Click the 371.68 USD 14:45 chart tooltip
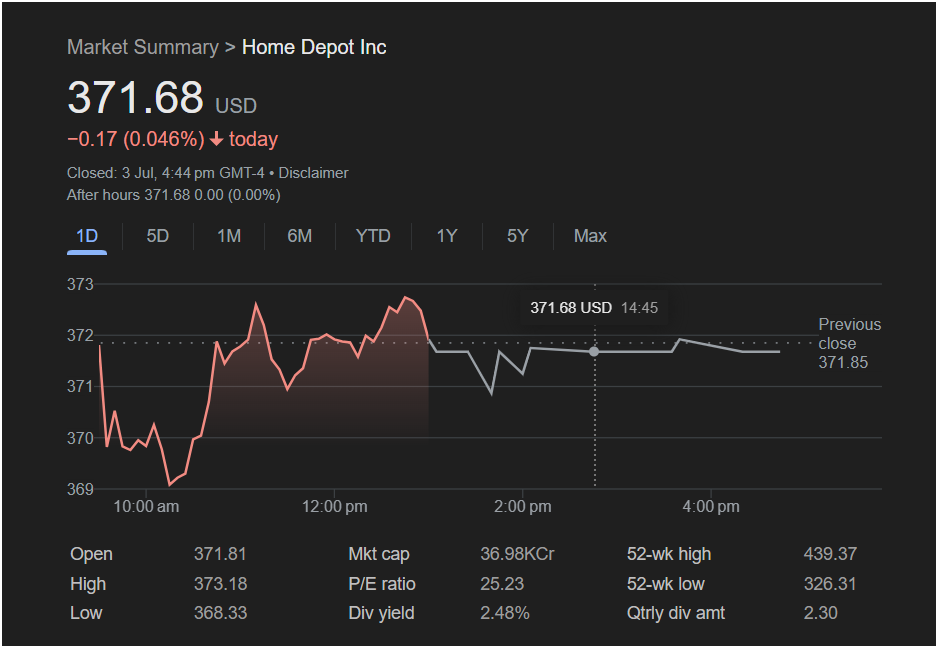938x648 pixels. coord(594,308)
